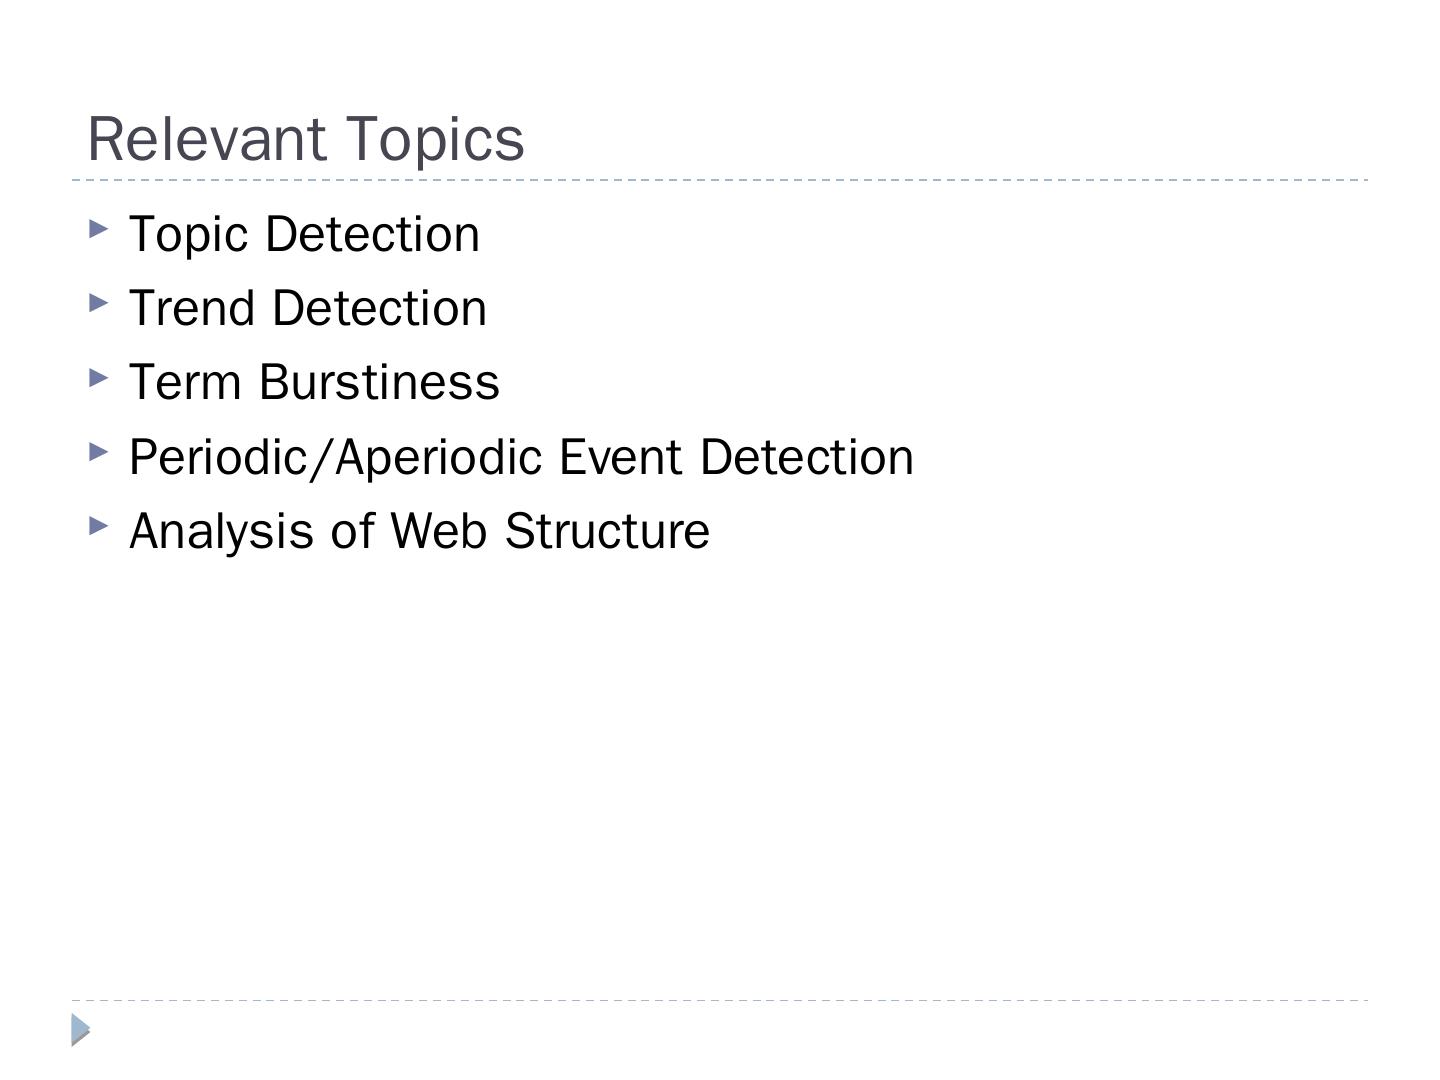Click the "Trend Detection" bullet text
Screen dimensions: 1440x1080
pyautogui.click(x=308, y=309)
